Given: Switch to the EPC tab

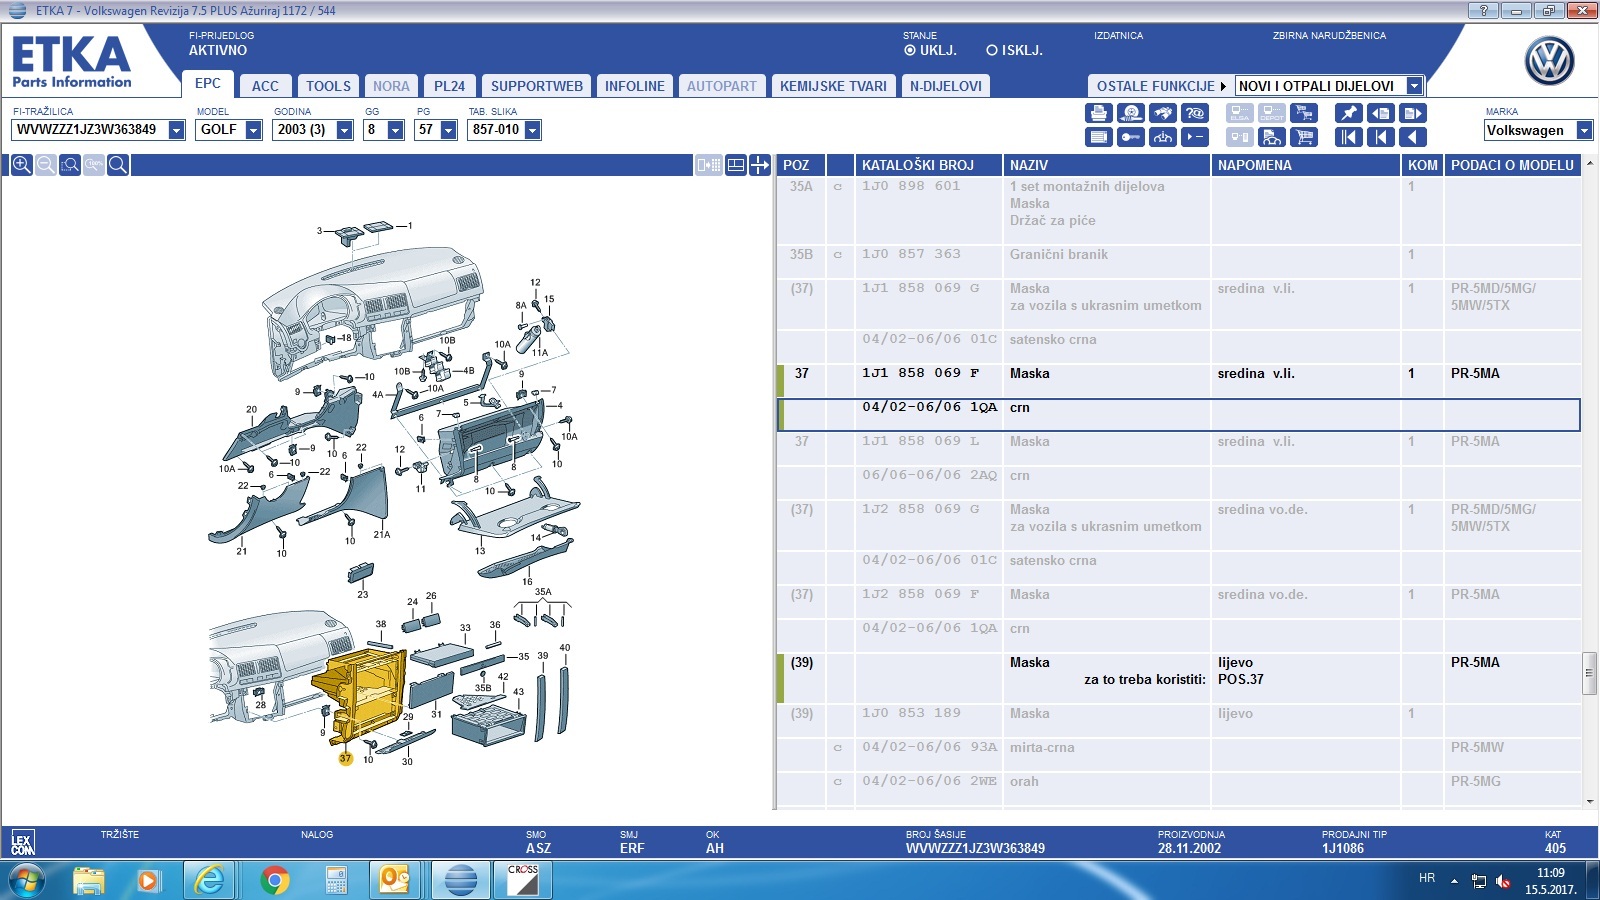Looking at the screenshot, I should [208, 84].
